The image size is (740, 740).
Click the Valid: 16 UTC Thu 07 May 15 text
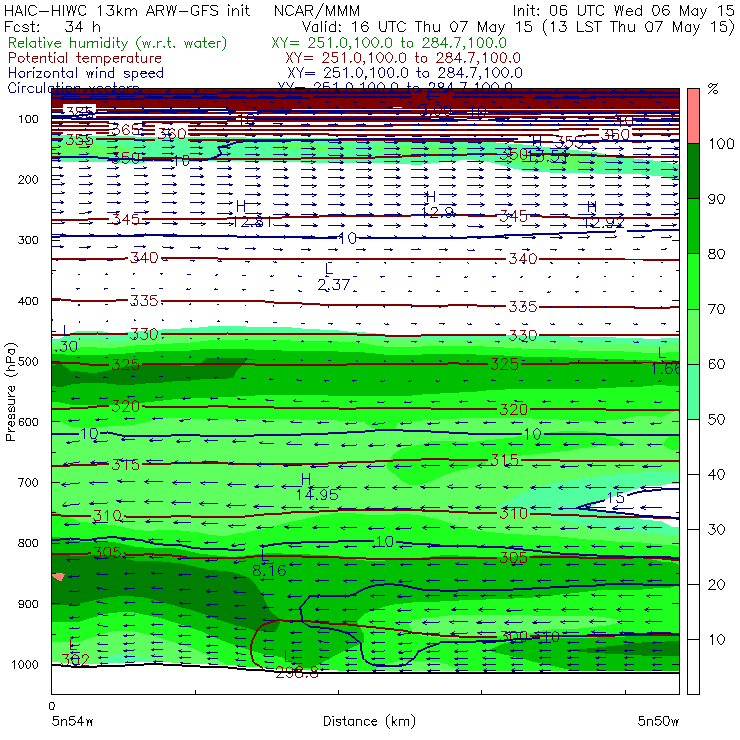coord(417,27)
